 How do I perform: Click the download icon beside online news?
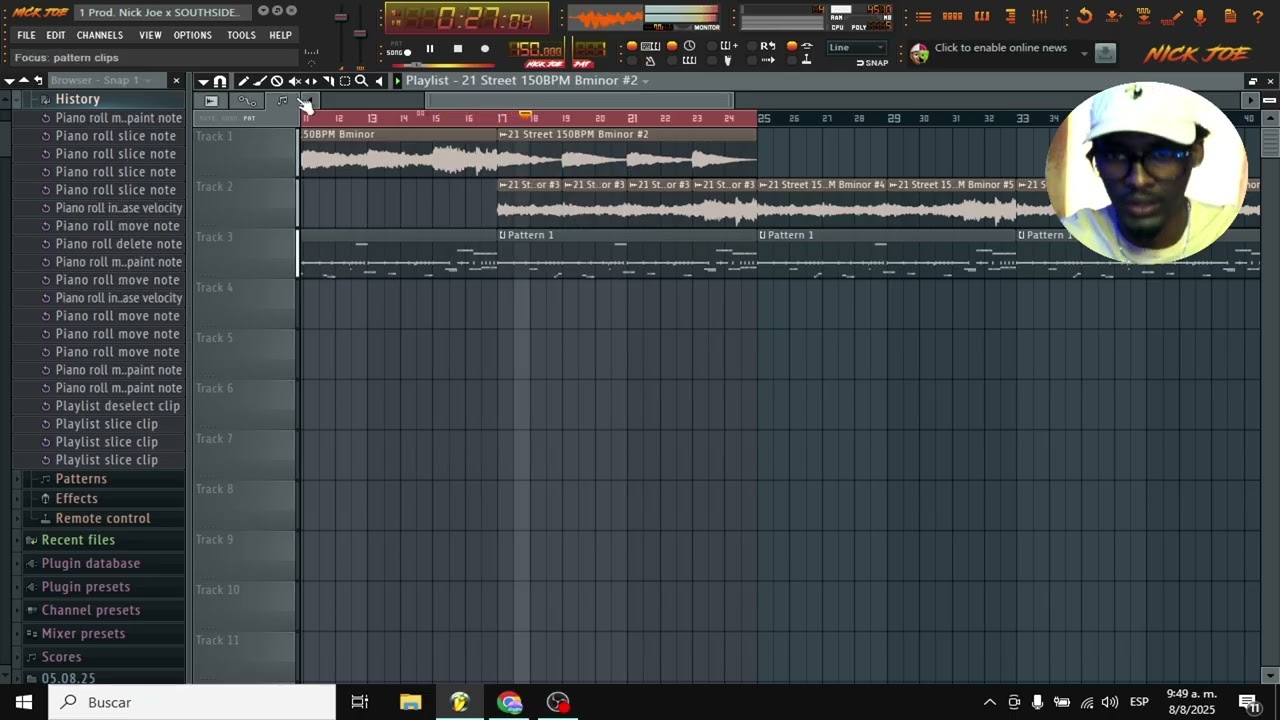click(x=1105, y=53)
